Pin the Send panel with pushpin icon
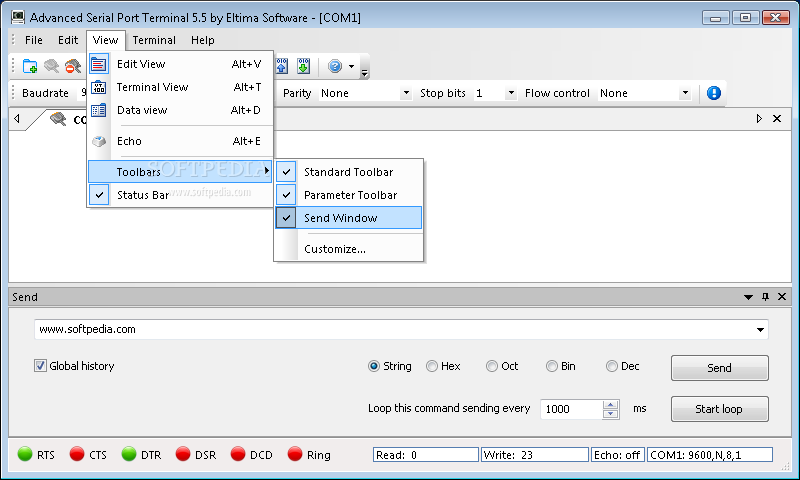 [x=765, y=297]
